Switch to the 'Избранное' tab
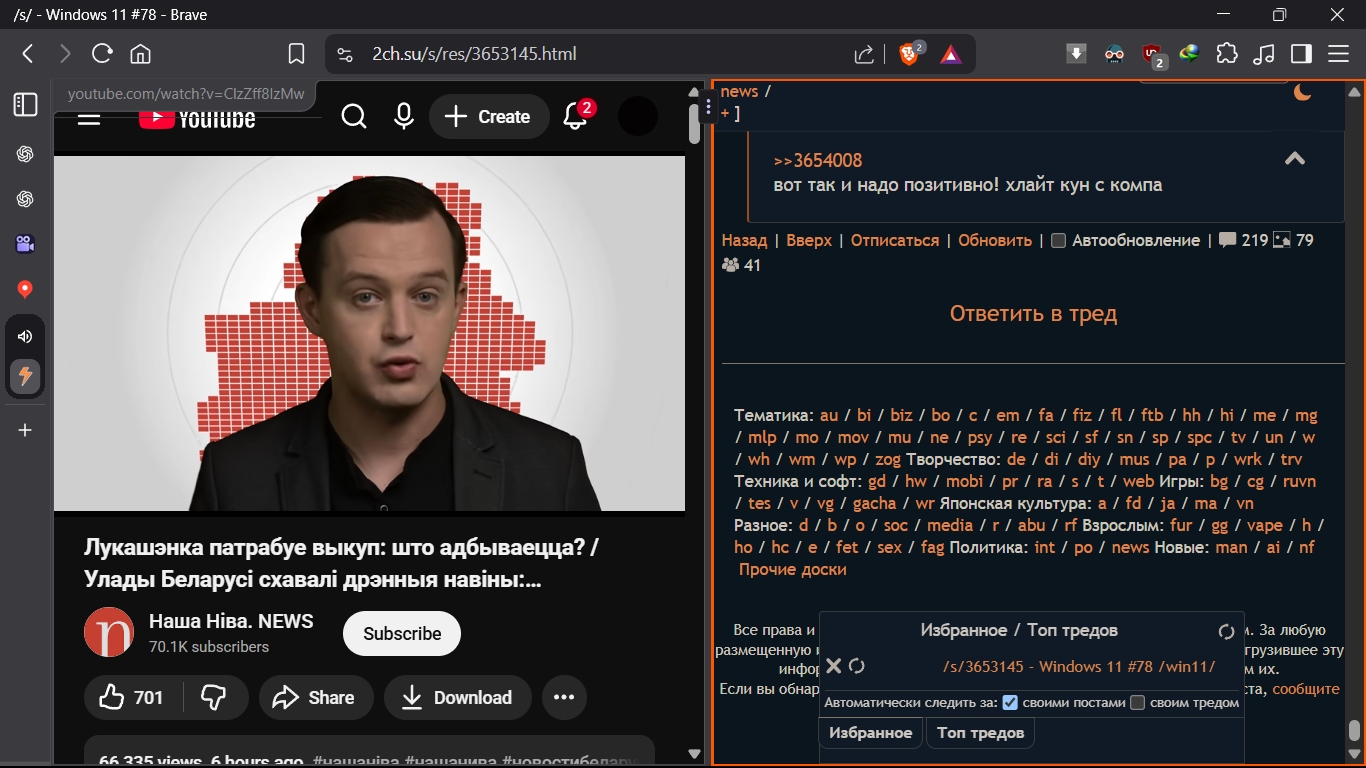Screen dimensions: 1366x768 870,732
